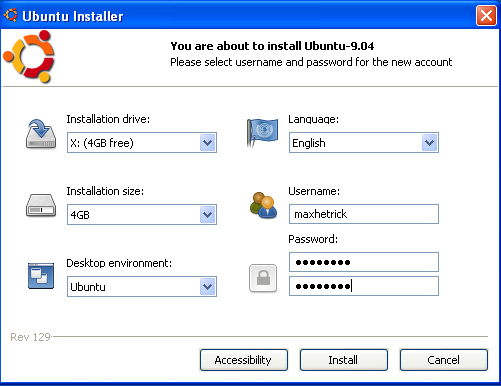Start installation with the Install button
Screen dimensions: 501x386
[x=344, y=360]
